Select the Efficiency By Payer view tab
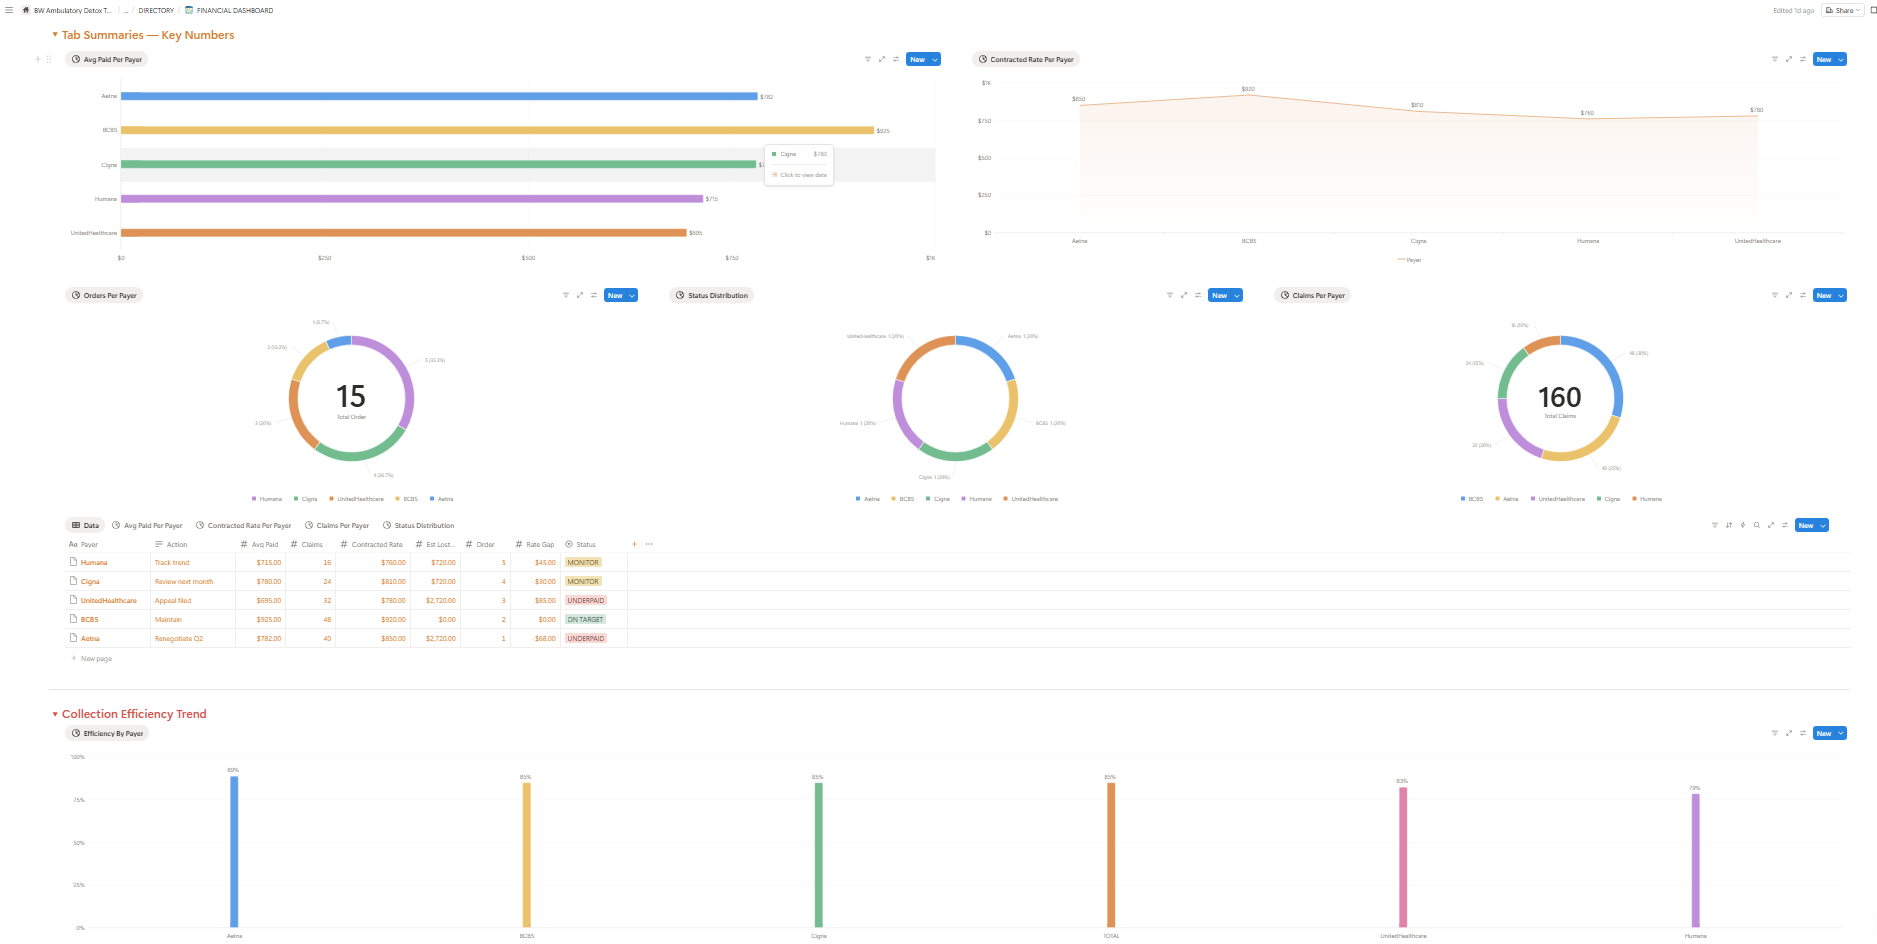This screenshot has width=1877, height=944. point(108,733)
